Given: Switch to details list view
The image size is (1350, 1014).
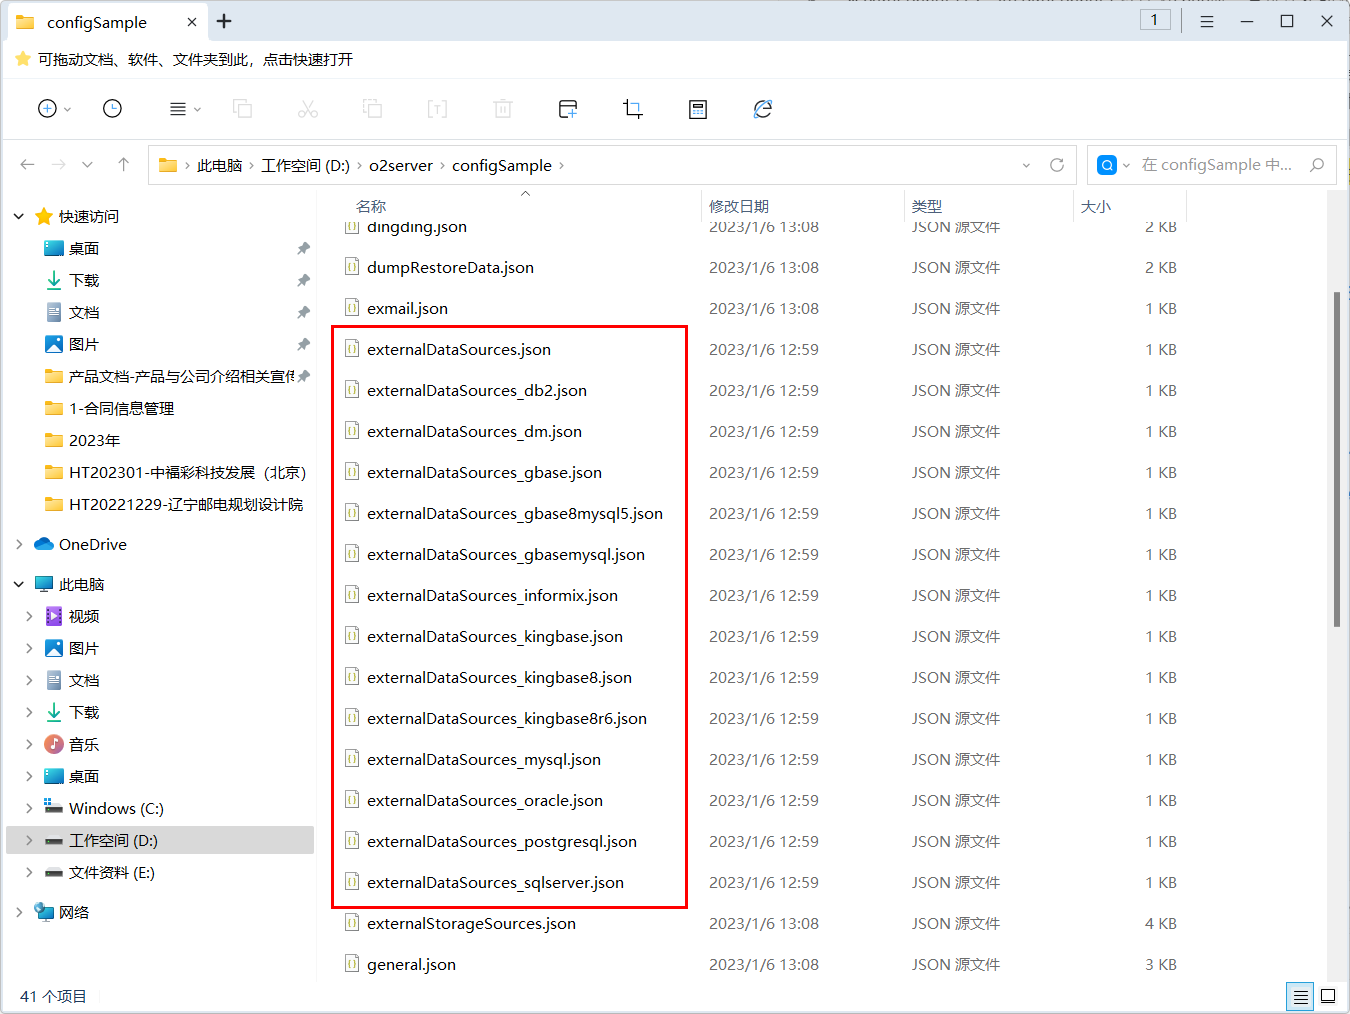Looking at the screenshot, I should pos(1300,996).
